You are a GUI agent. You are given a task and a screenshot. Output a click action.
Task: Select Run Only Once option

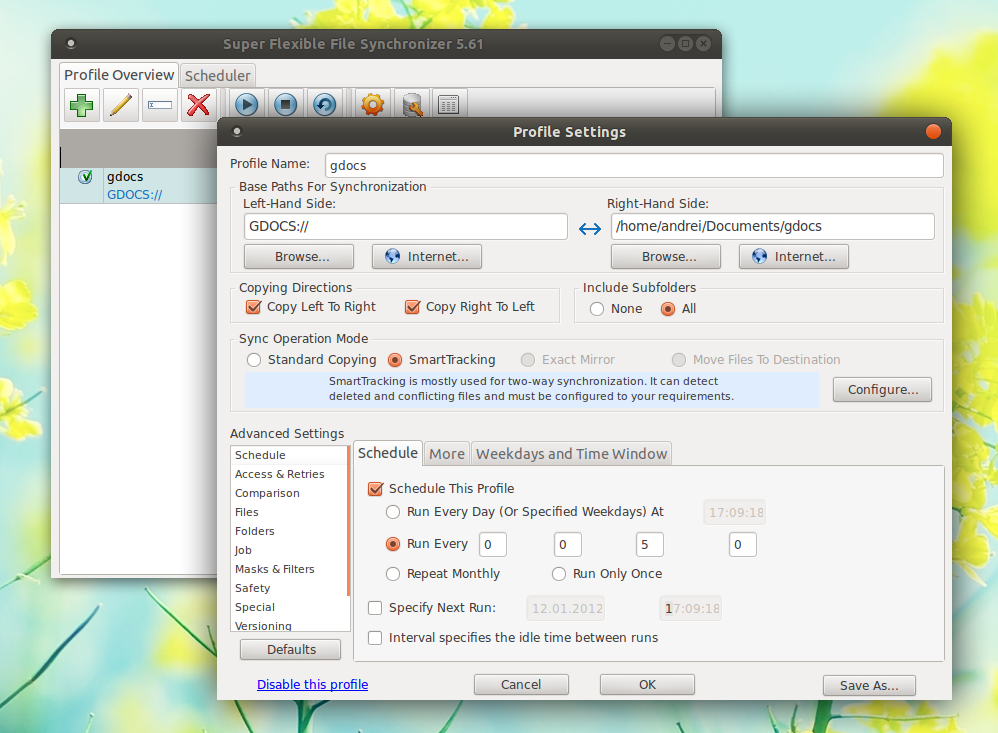coord(559,574)
